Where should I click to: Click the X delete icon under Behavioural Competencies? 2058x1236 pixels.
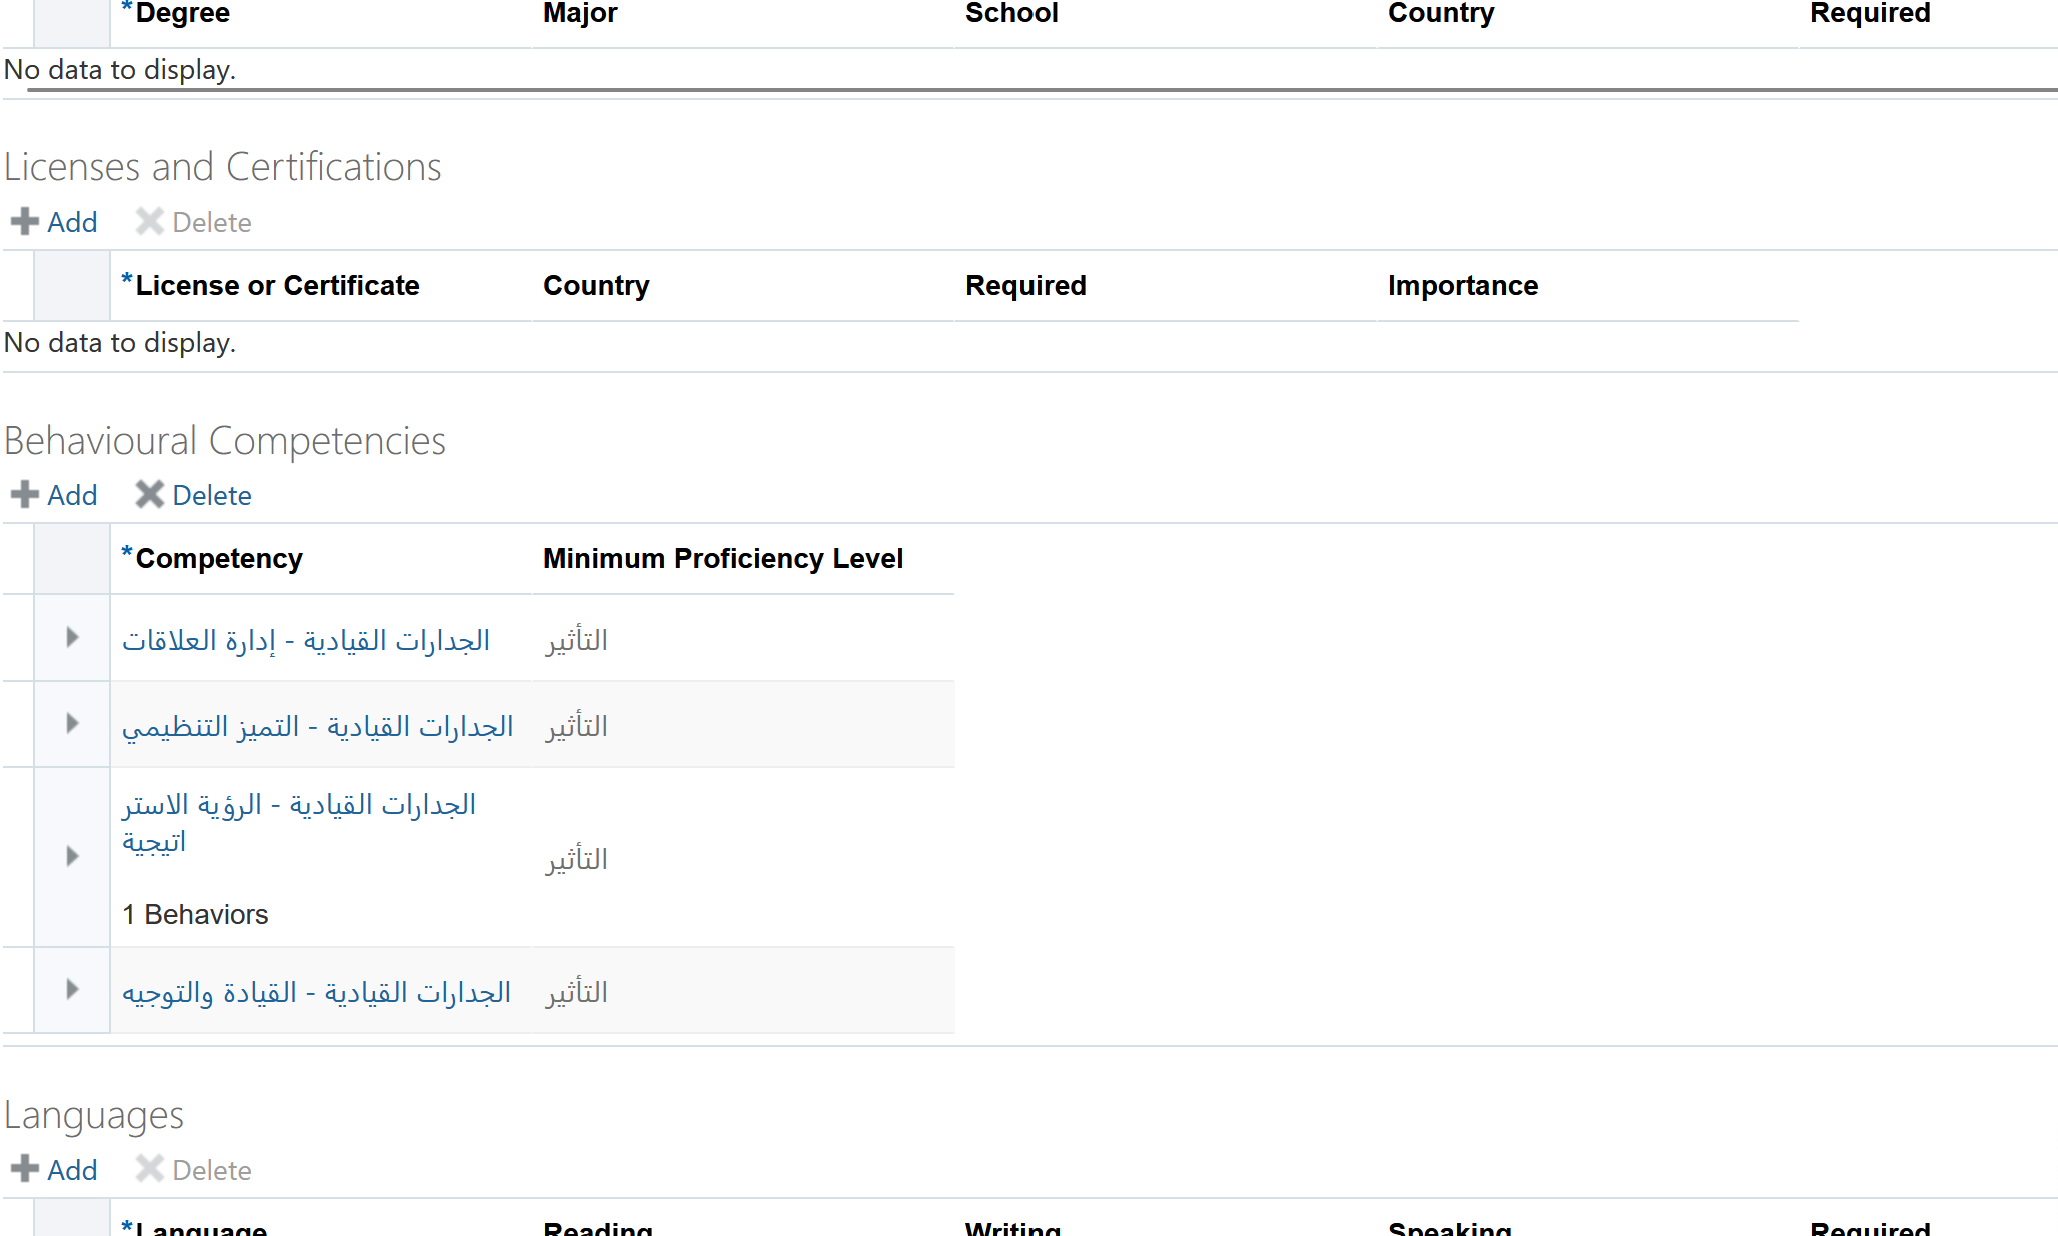[150, 494]
